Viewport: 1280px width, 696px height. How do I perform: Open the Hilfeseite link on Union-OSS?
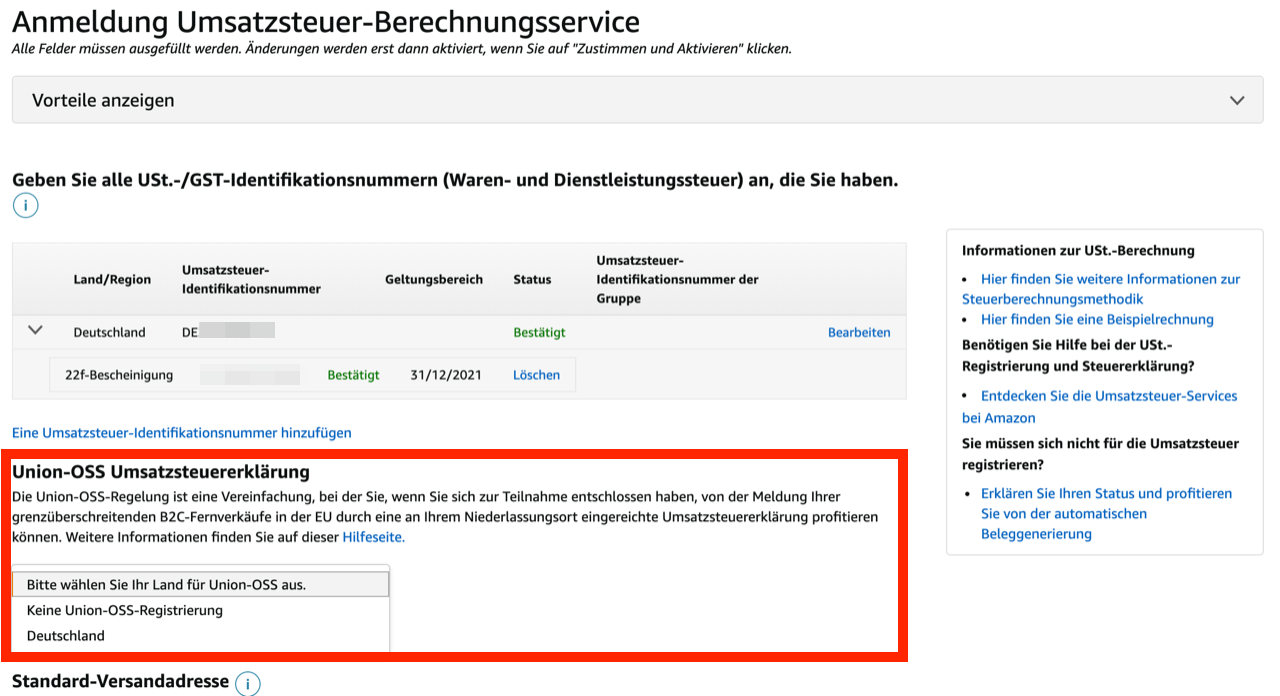click(373, 537)
